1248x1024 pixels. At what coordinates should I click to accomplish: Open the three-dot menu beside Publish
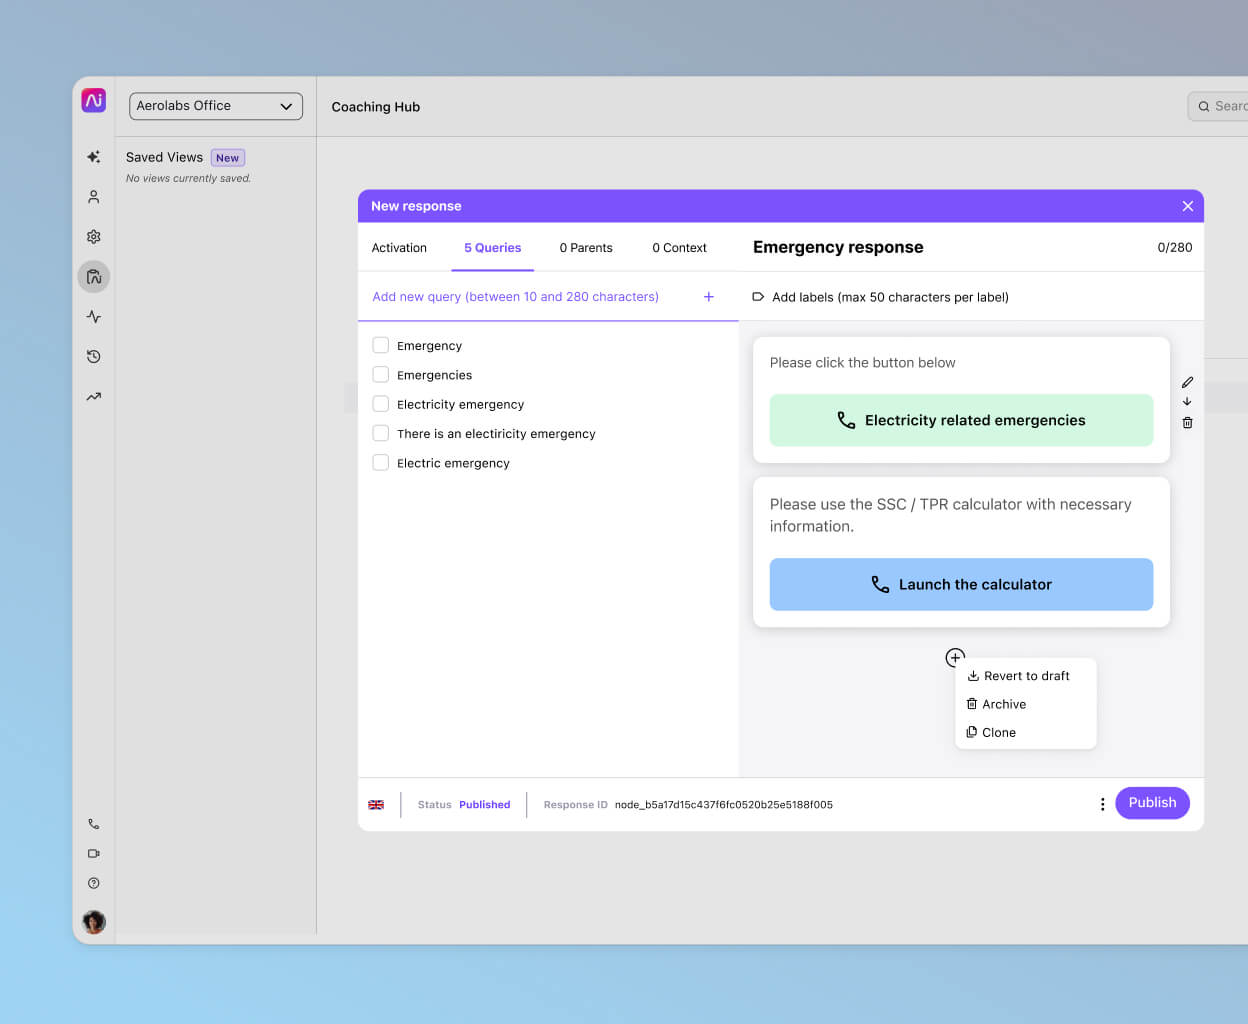(1102, 803)
